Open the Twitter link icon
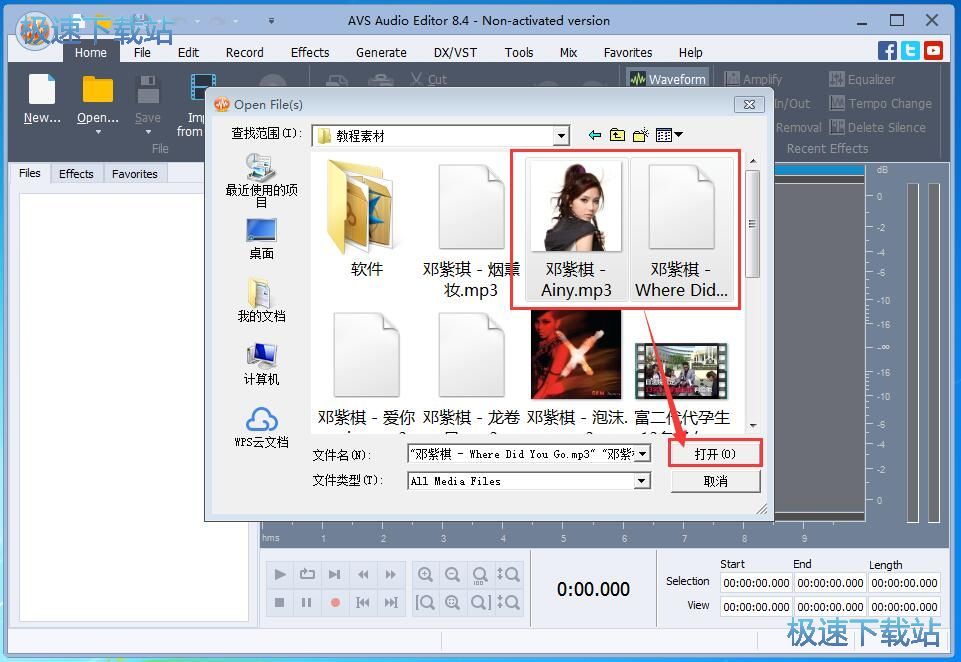This screenshot has height=662, width=961. click(910, 51)
